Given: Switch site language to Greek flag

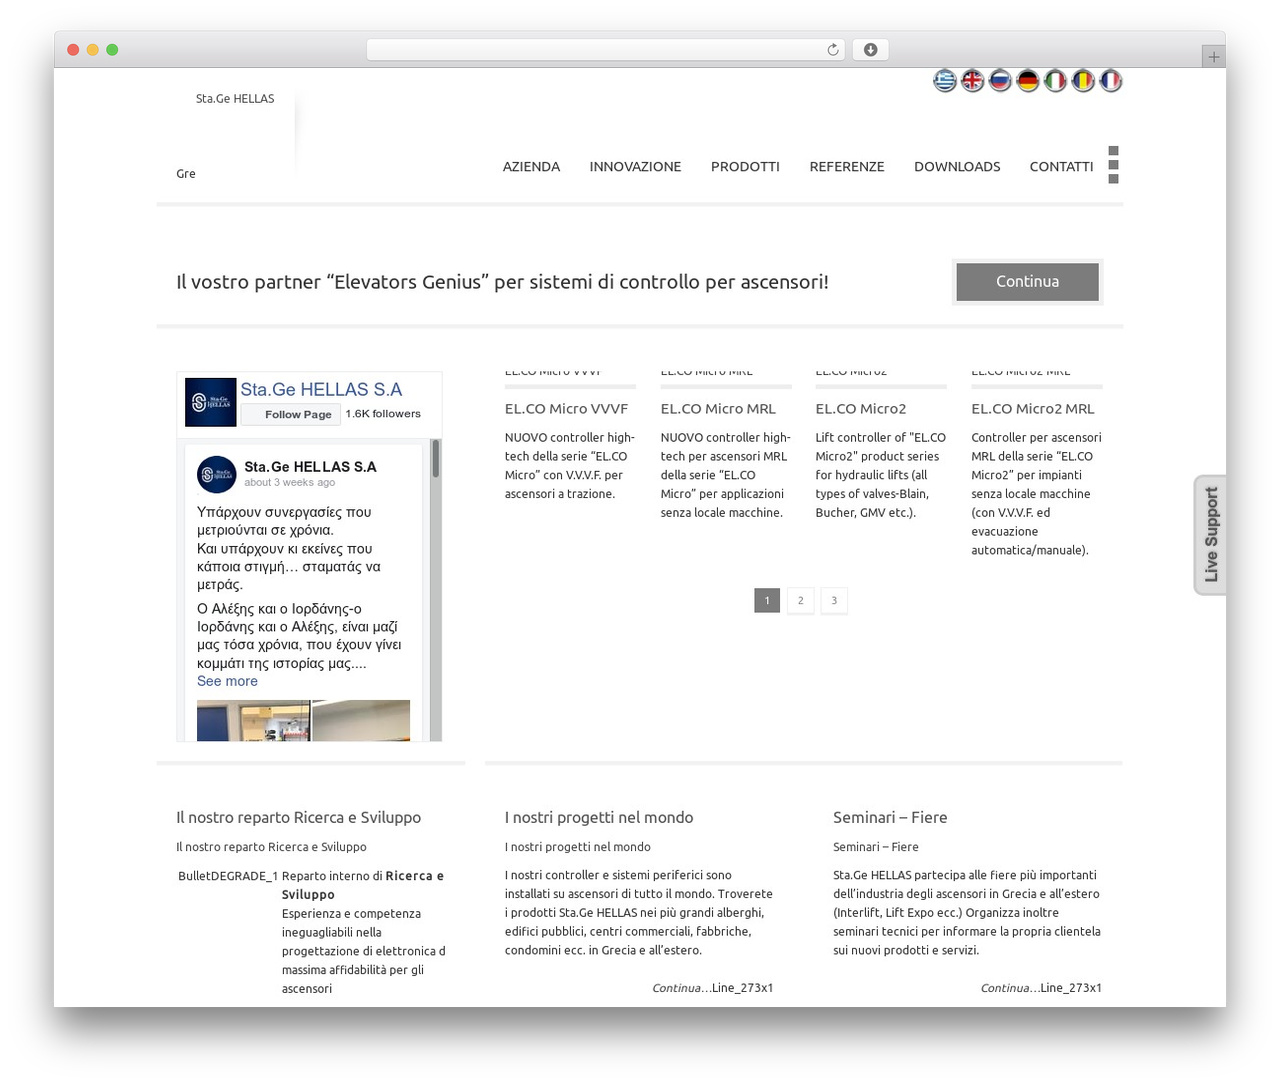Looking at the screenshot, I should pos(945,80).
